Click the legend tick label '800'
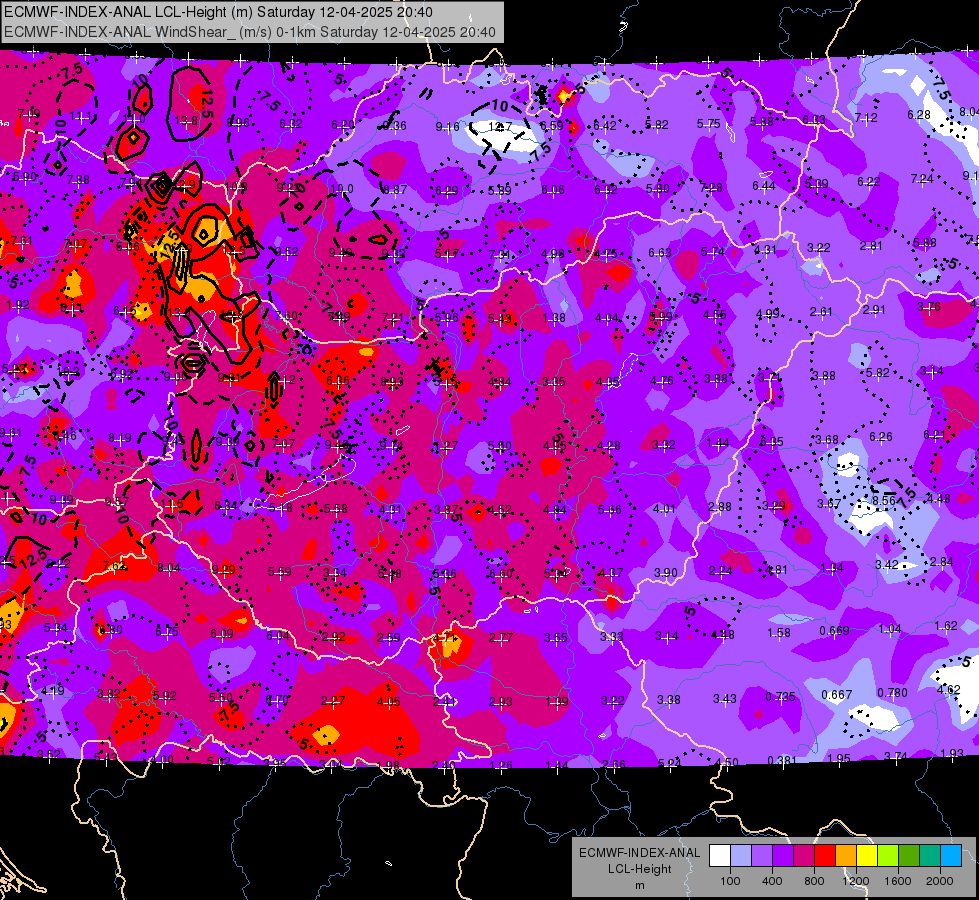This screenshot has width=979, height=900. (814, 881)
